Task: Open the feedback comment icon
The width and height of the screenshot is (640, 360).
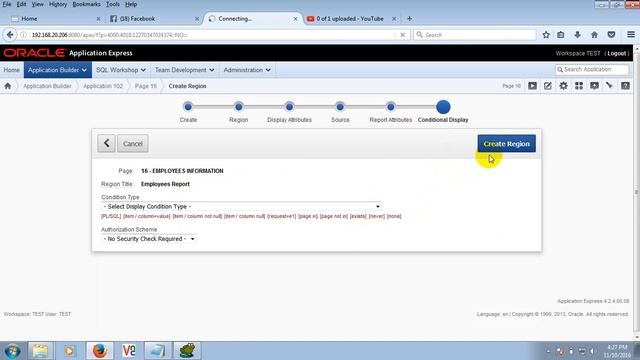Action: [594, 86]
